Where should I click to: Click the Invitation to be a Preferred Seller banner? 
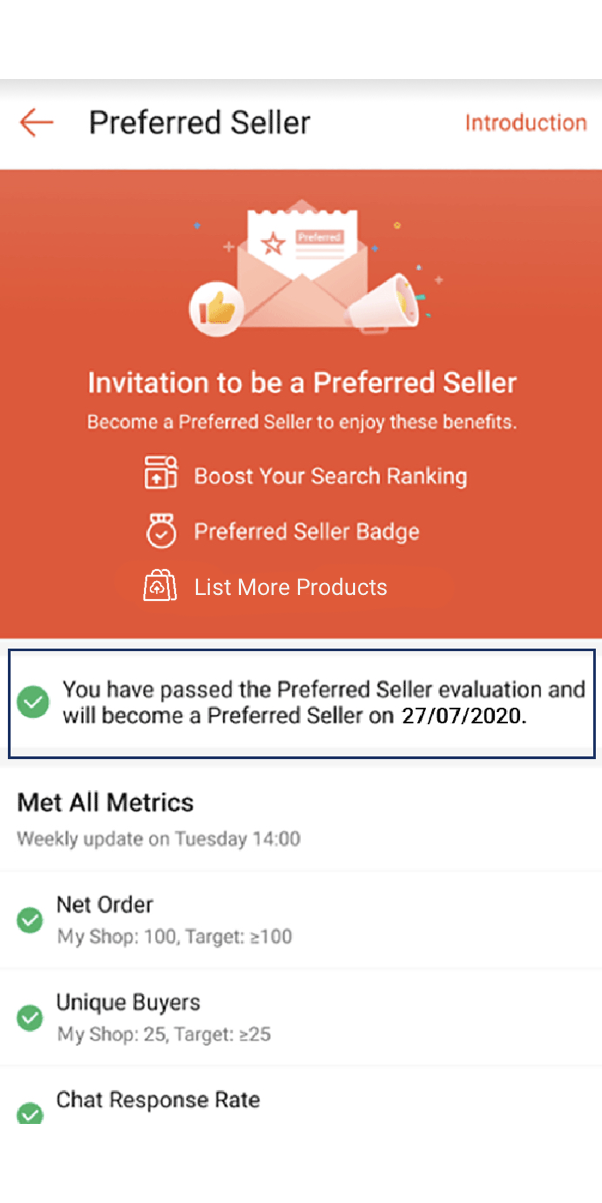(x=302, y=382)
